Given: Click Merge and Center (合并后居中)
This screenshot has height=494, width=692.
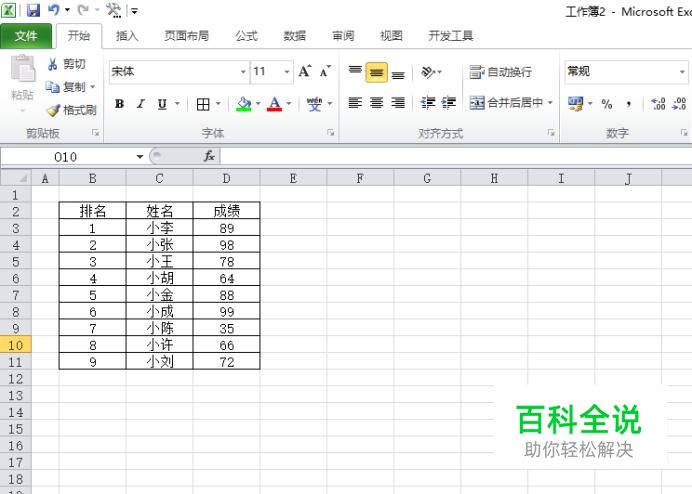Looking at the screenshot, I should click(506, 103).
